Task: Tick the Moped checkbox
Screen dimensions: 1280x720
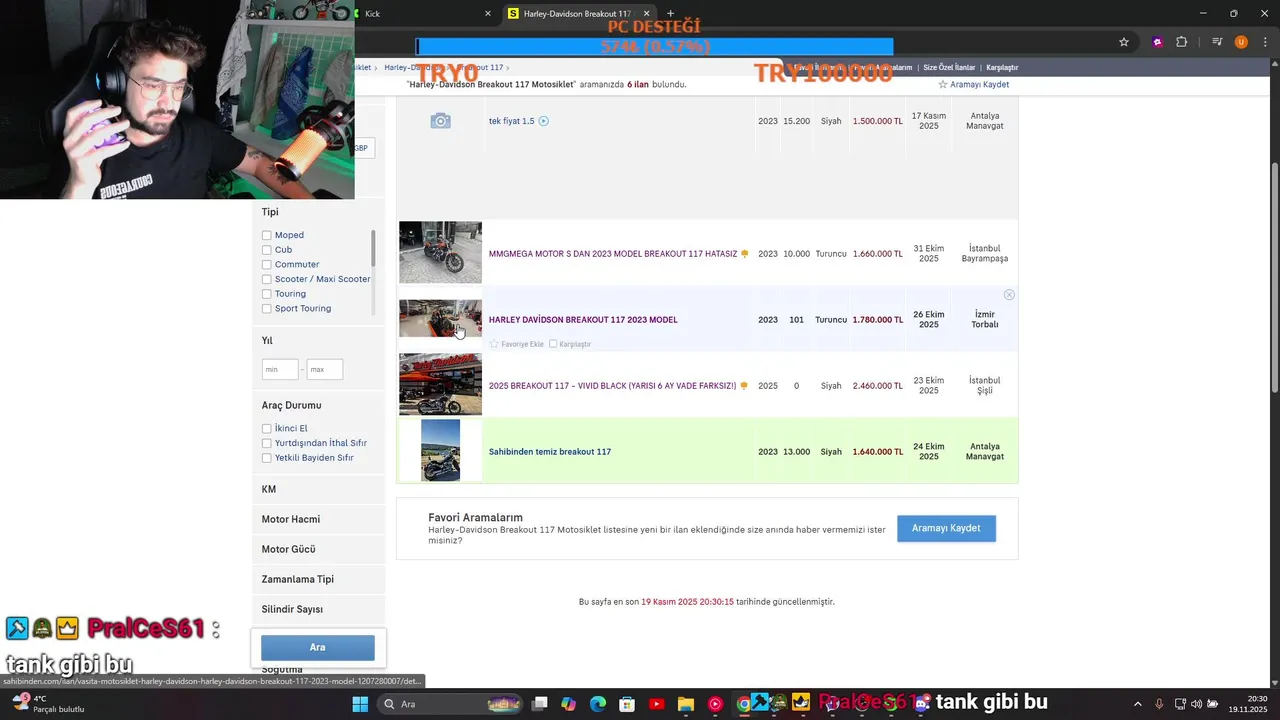Action: [266, 235]
